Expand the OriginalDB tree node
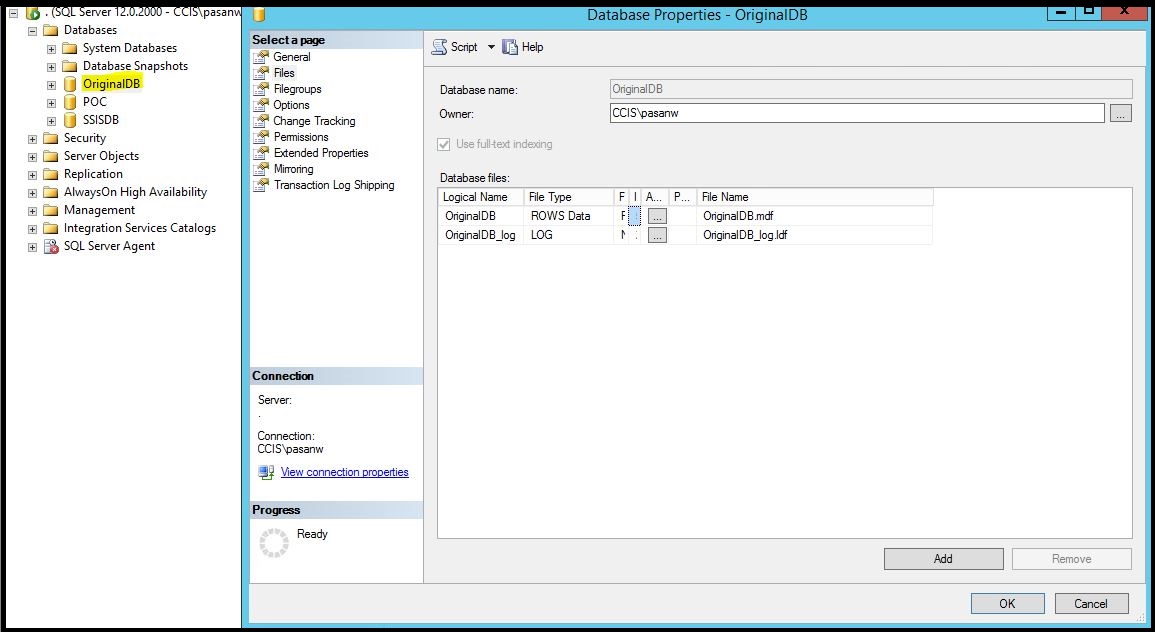 pos(51,83)
